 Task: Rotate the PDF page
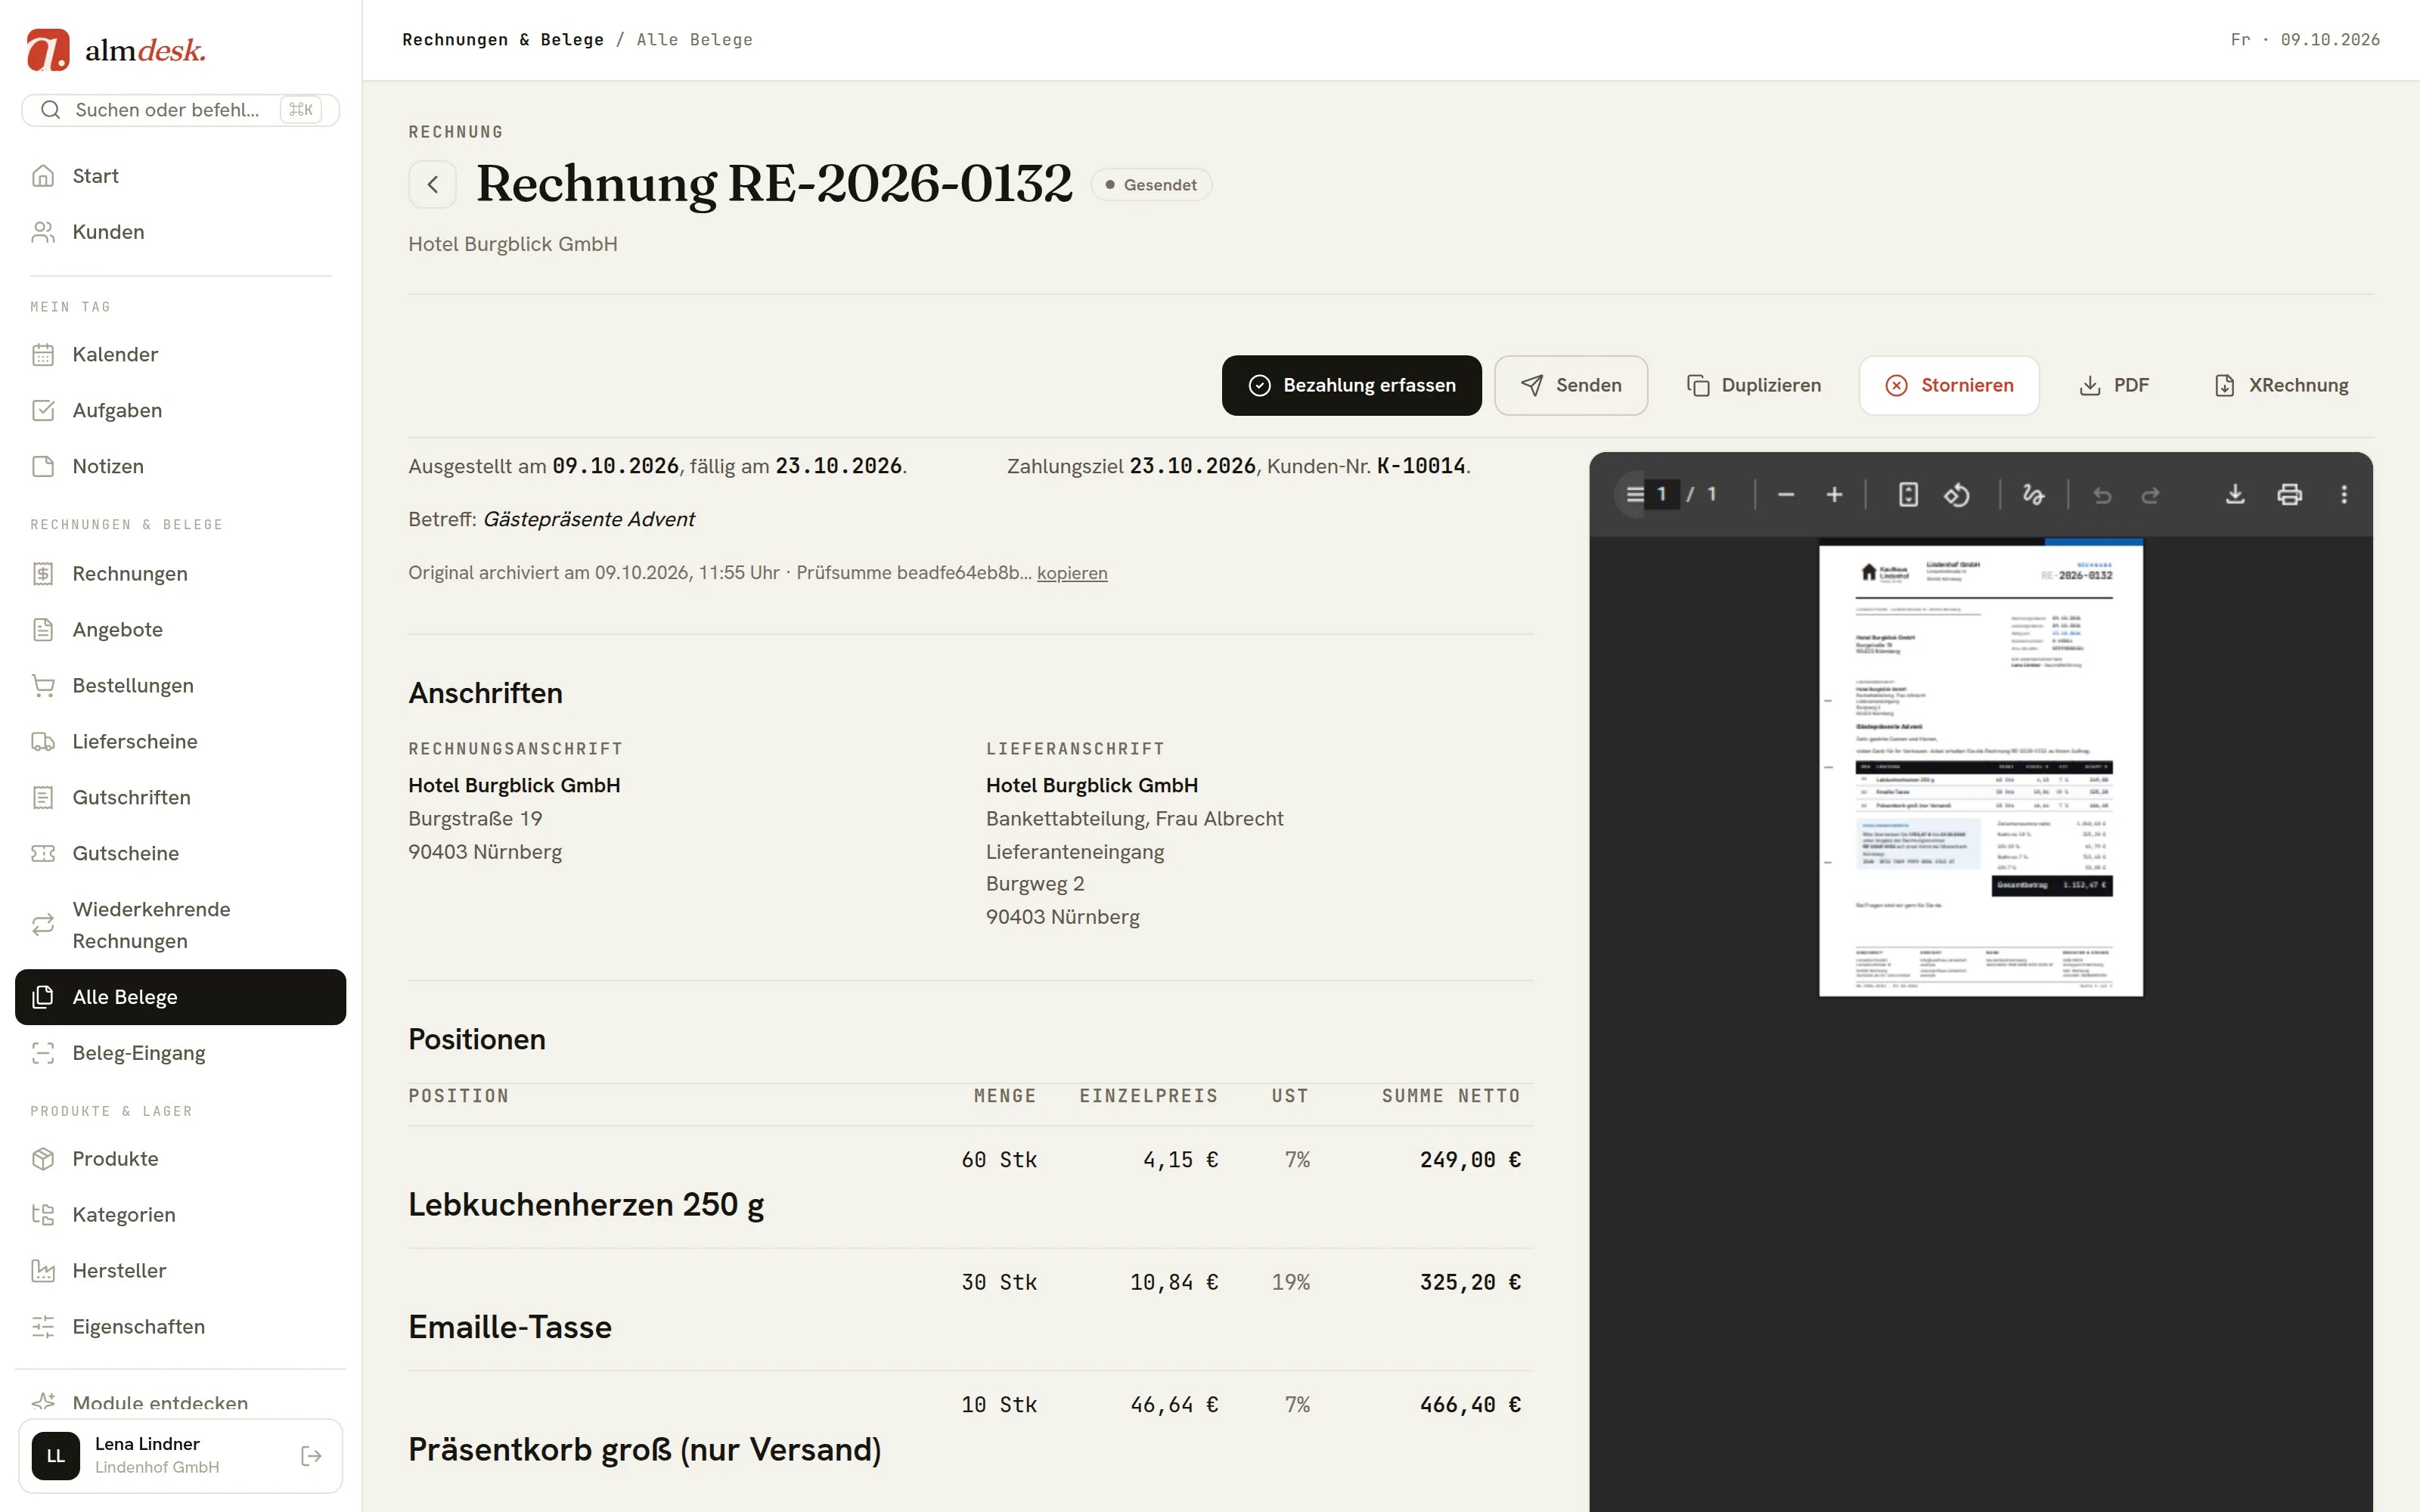point(1957,494)
